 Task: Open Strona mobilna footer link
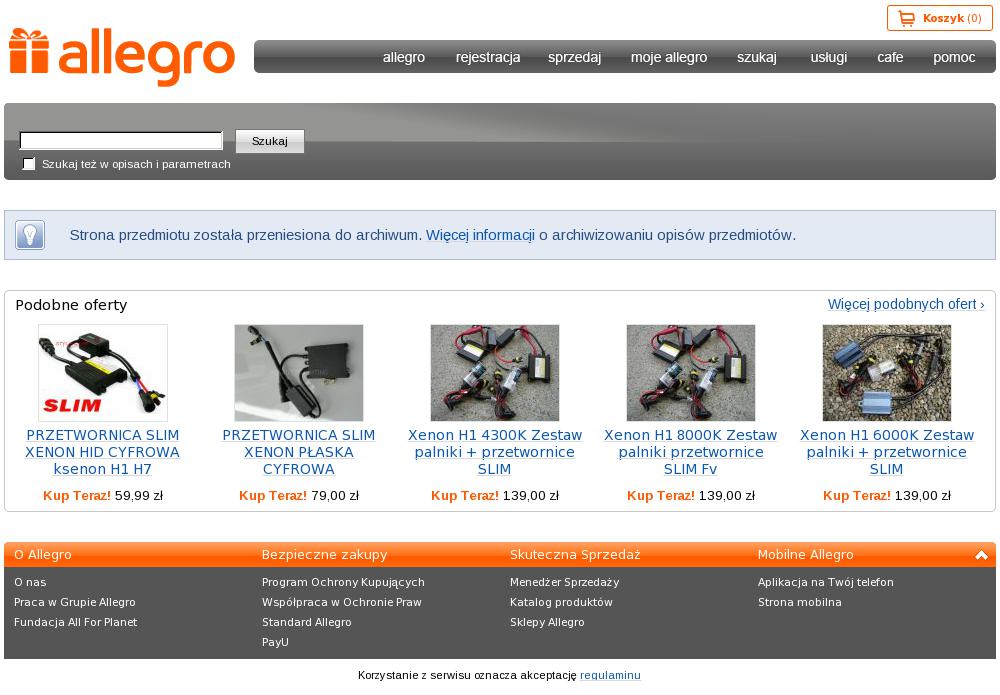pos(799,602)
